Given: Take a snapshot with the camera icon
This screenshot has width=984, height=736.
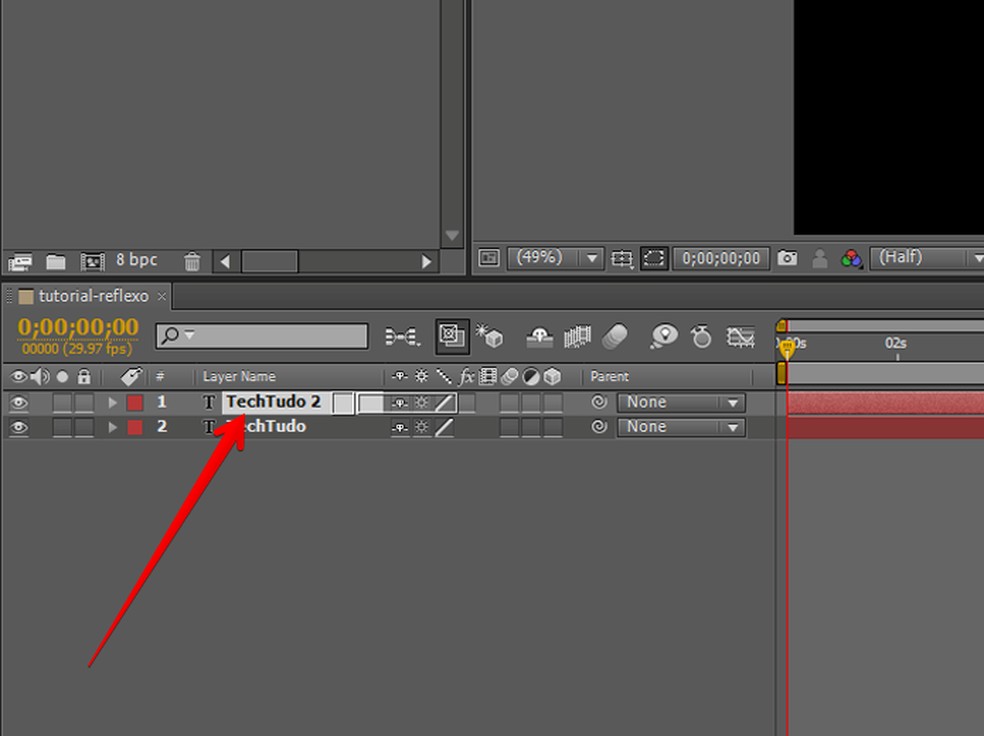Looking at the screenshot, I should pos(787,258).
